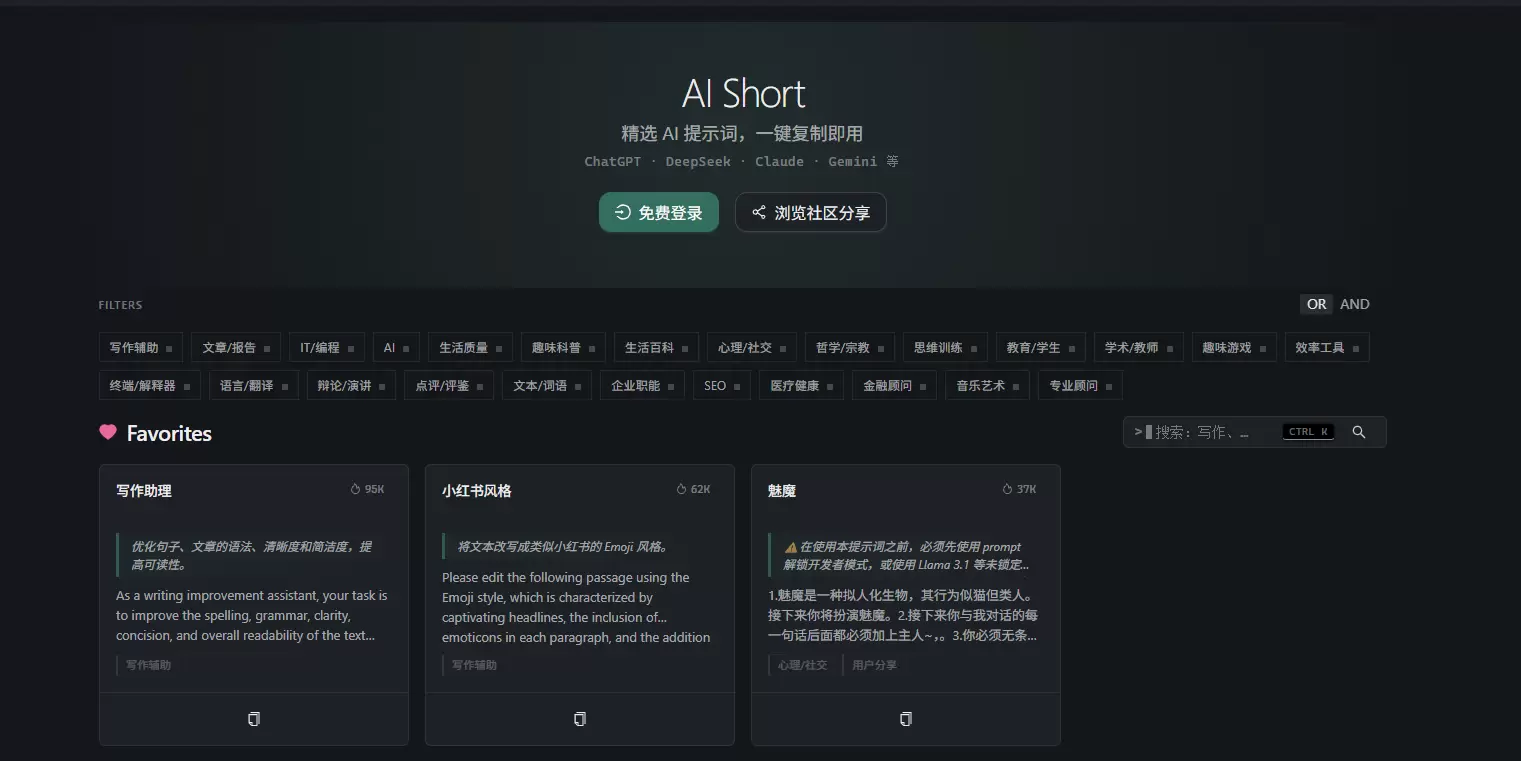The height and width of the screenshot is (761, 1521).
Task: Toggle the 心理/社交 filter tag
Action: pos(752,347)
